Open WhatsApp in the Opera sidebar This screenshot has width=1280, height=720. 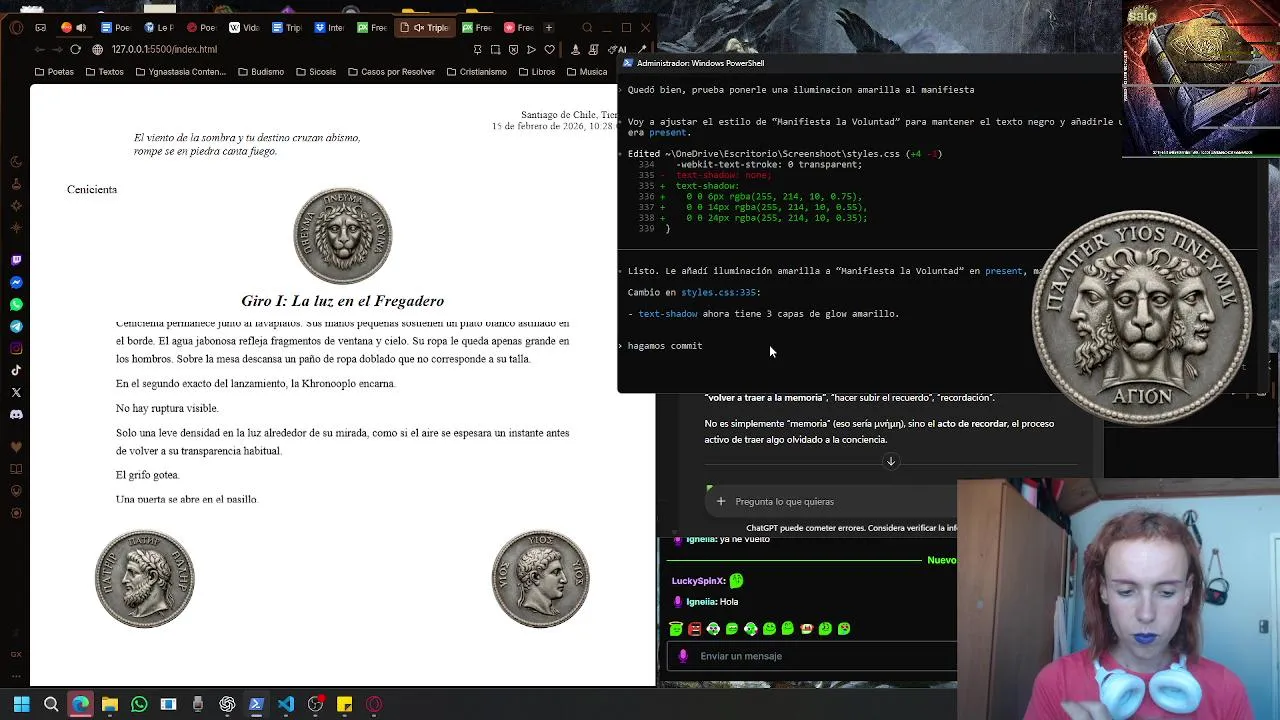tap(16, 304)
